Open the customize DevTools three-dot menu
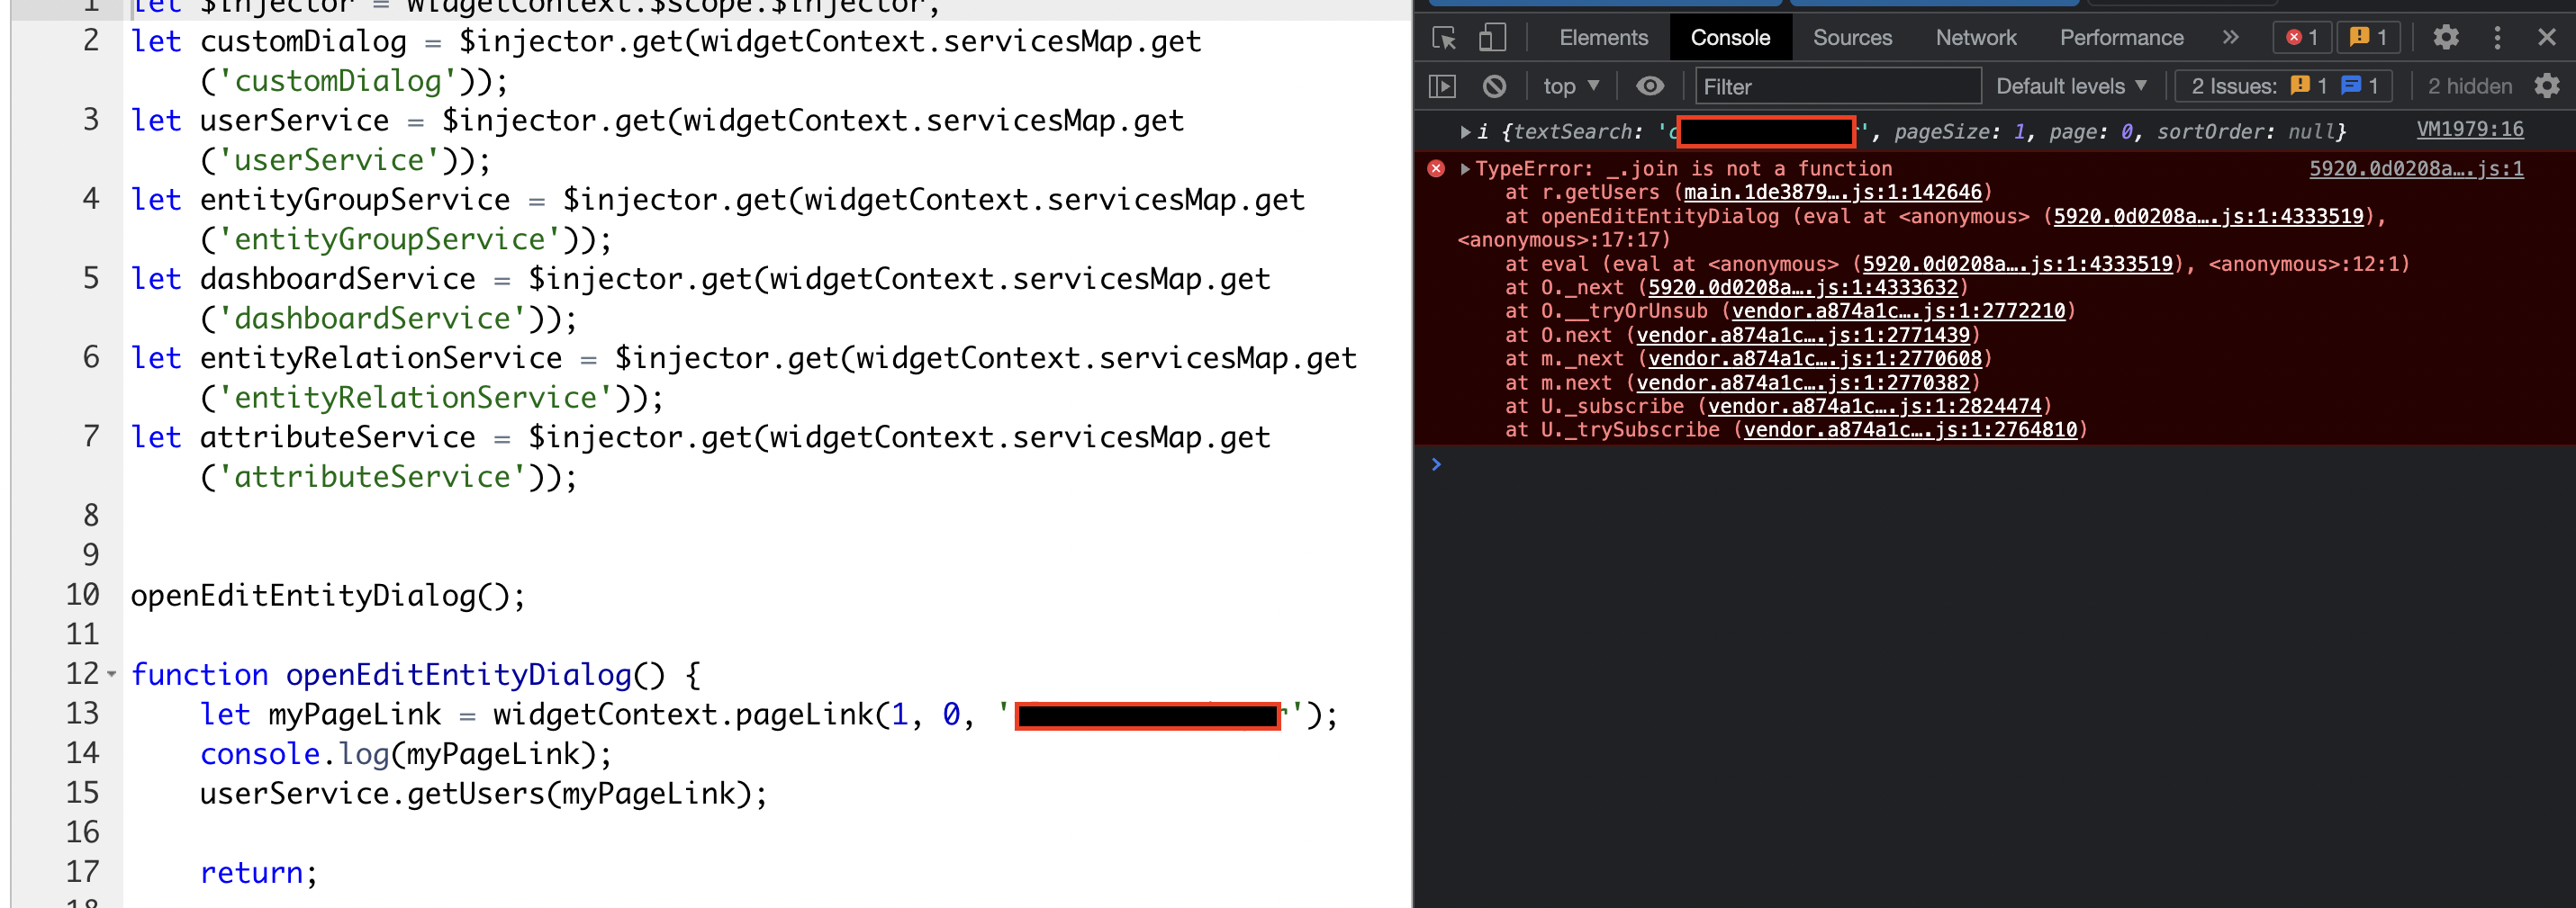This screenshot has height=908, width=2576. click(2497, 37)
